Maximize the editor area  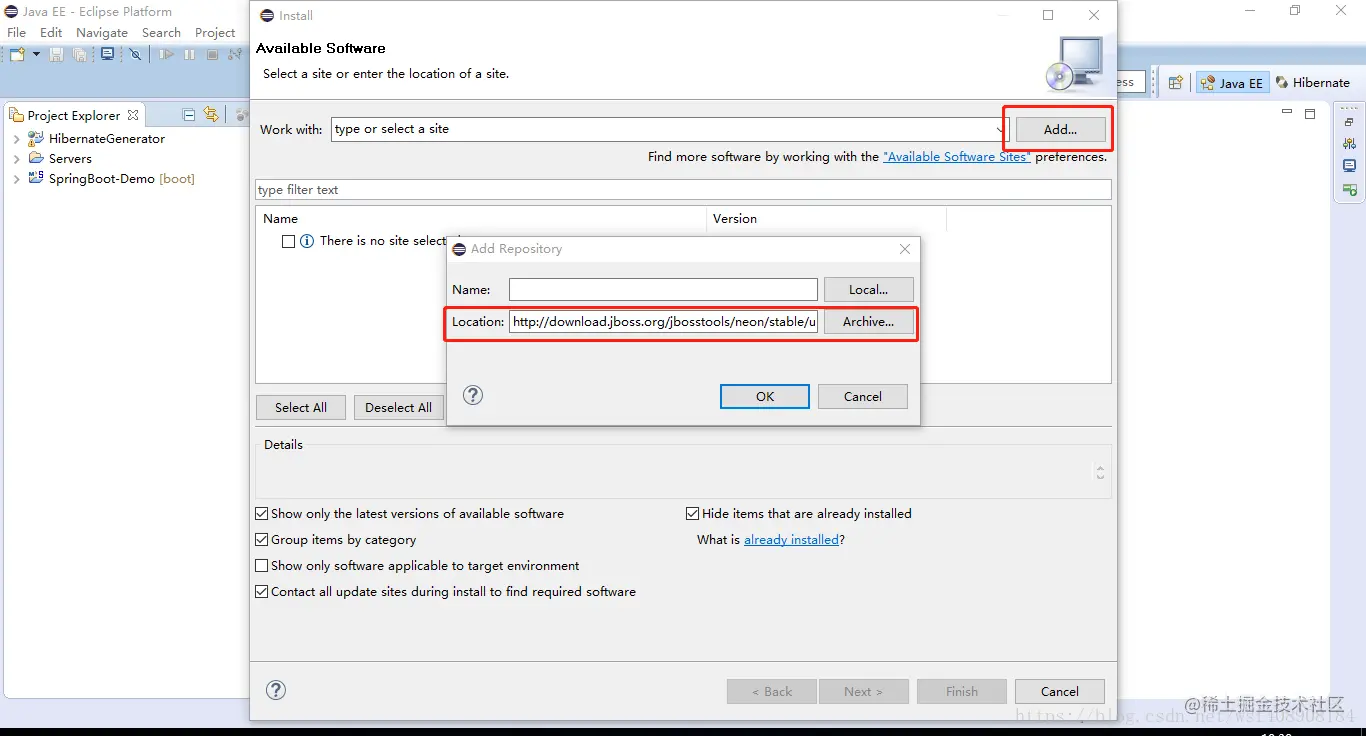1310,114
